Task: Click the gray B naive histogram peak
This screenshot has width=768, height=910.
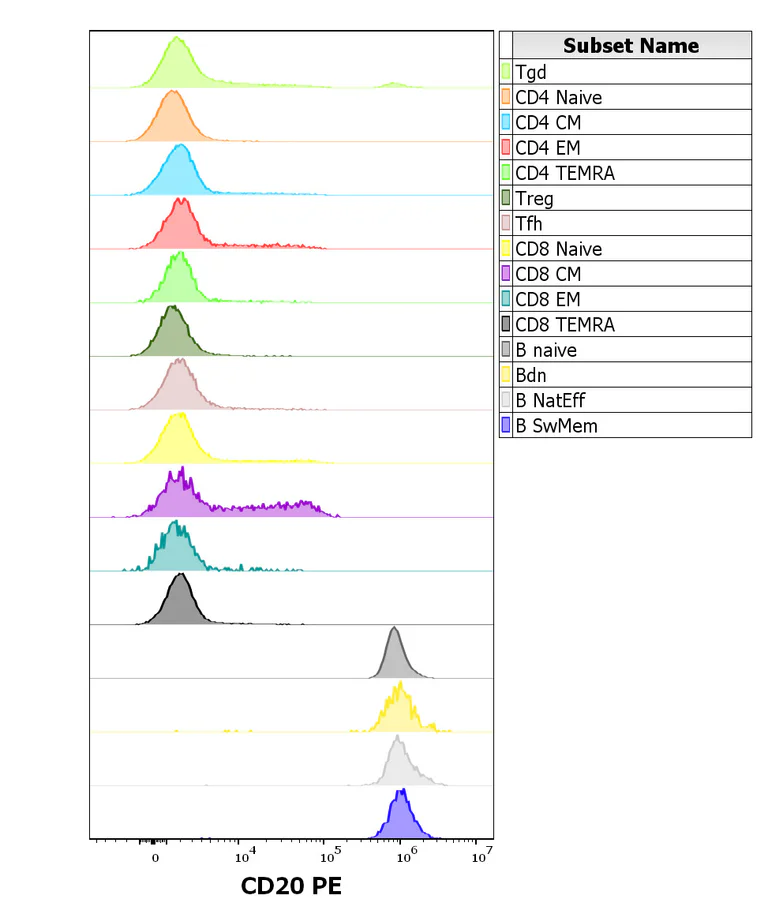Action: 395,656
